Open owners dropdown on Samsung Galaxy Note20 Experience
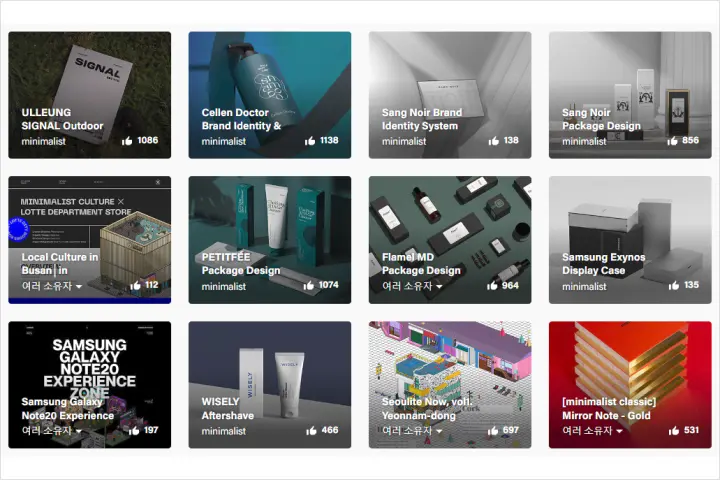Screen dimensions: 720x480 tap(51, 431)
